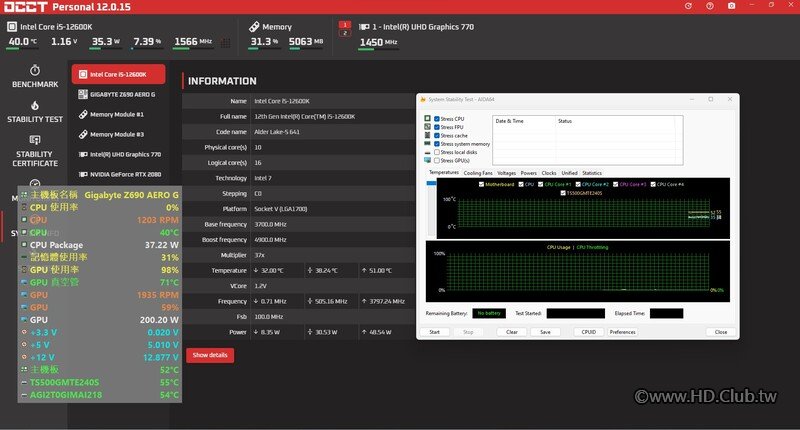This screenshot has width=800, height=430.
Task: Toggle the Motherboard temperature graph checkbox
Action: click(481, 184)
